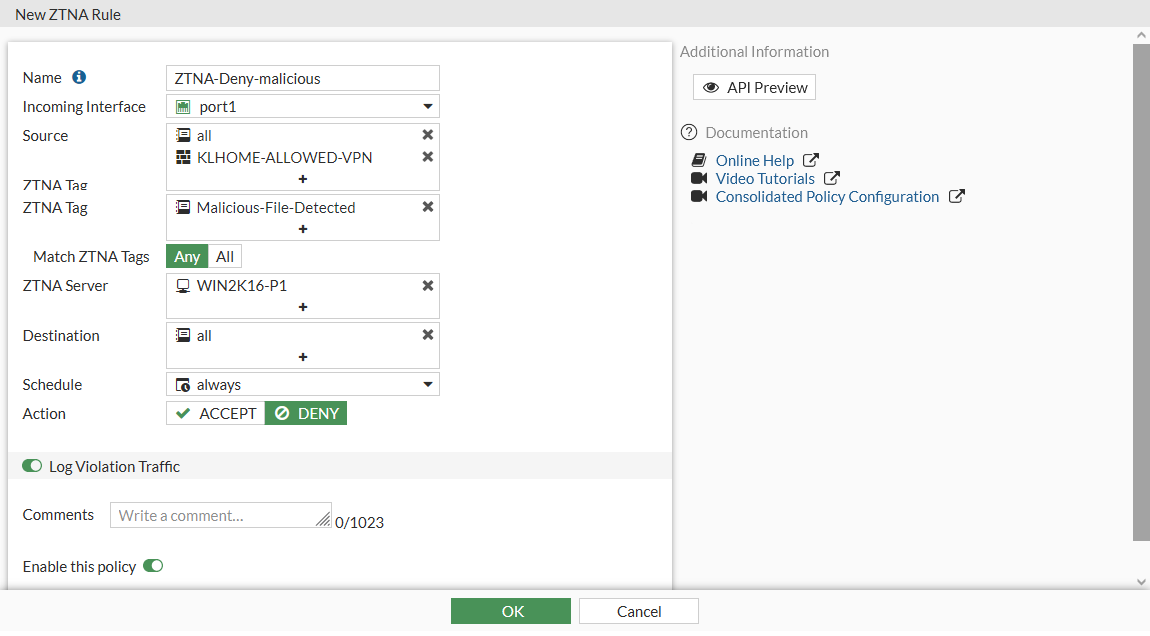Click the API Preview button
1150x636 pixels.
[754, 87]
